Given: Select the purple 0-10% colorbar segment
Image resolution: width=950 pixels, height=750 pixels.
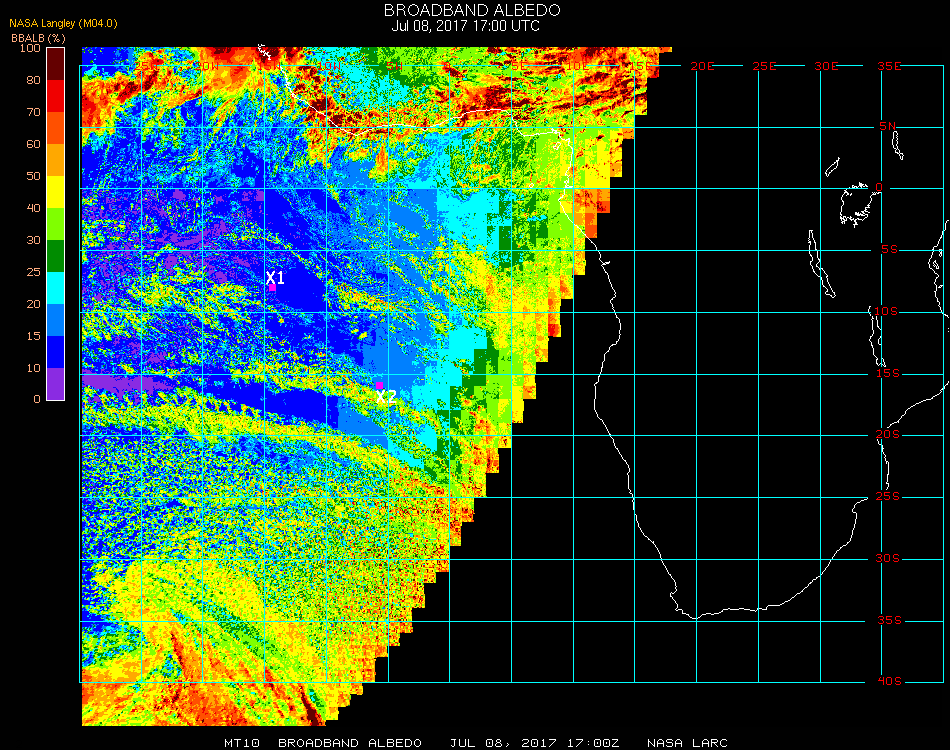Looking at the screenshot, I should pyautogui.click(x=56, y=383).
